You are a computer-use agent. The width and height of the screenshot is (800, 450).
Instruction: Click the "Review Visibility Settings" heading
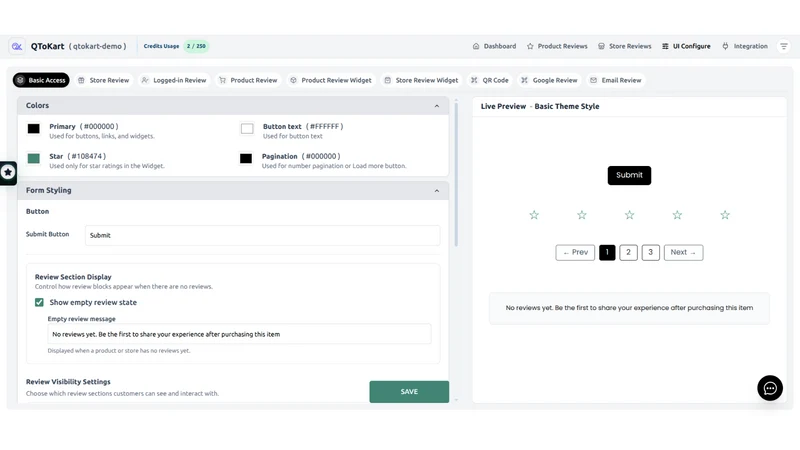[68, 382]
